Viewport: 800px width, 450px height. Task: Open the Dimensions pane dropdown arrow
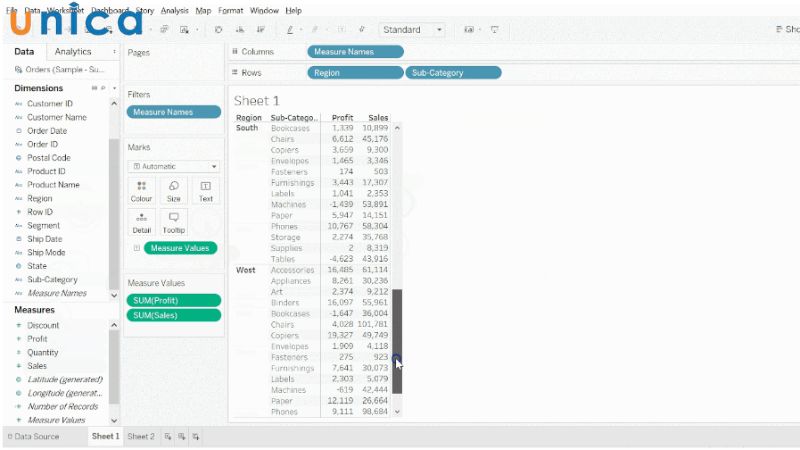[x=114, y=88]
